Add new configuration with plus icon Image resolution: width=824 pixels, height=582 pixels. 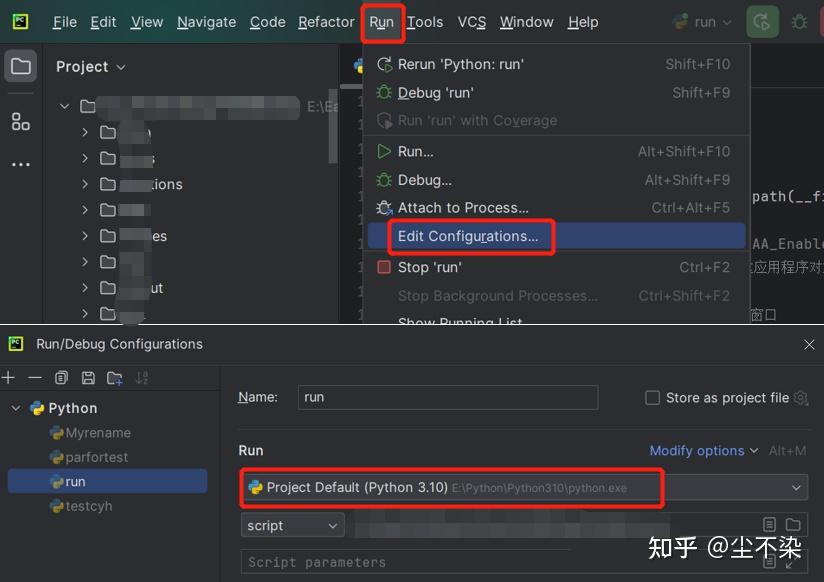click(8, 377)
